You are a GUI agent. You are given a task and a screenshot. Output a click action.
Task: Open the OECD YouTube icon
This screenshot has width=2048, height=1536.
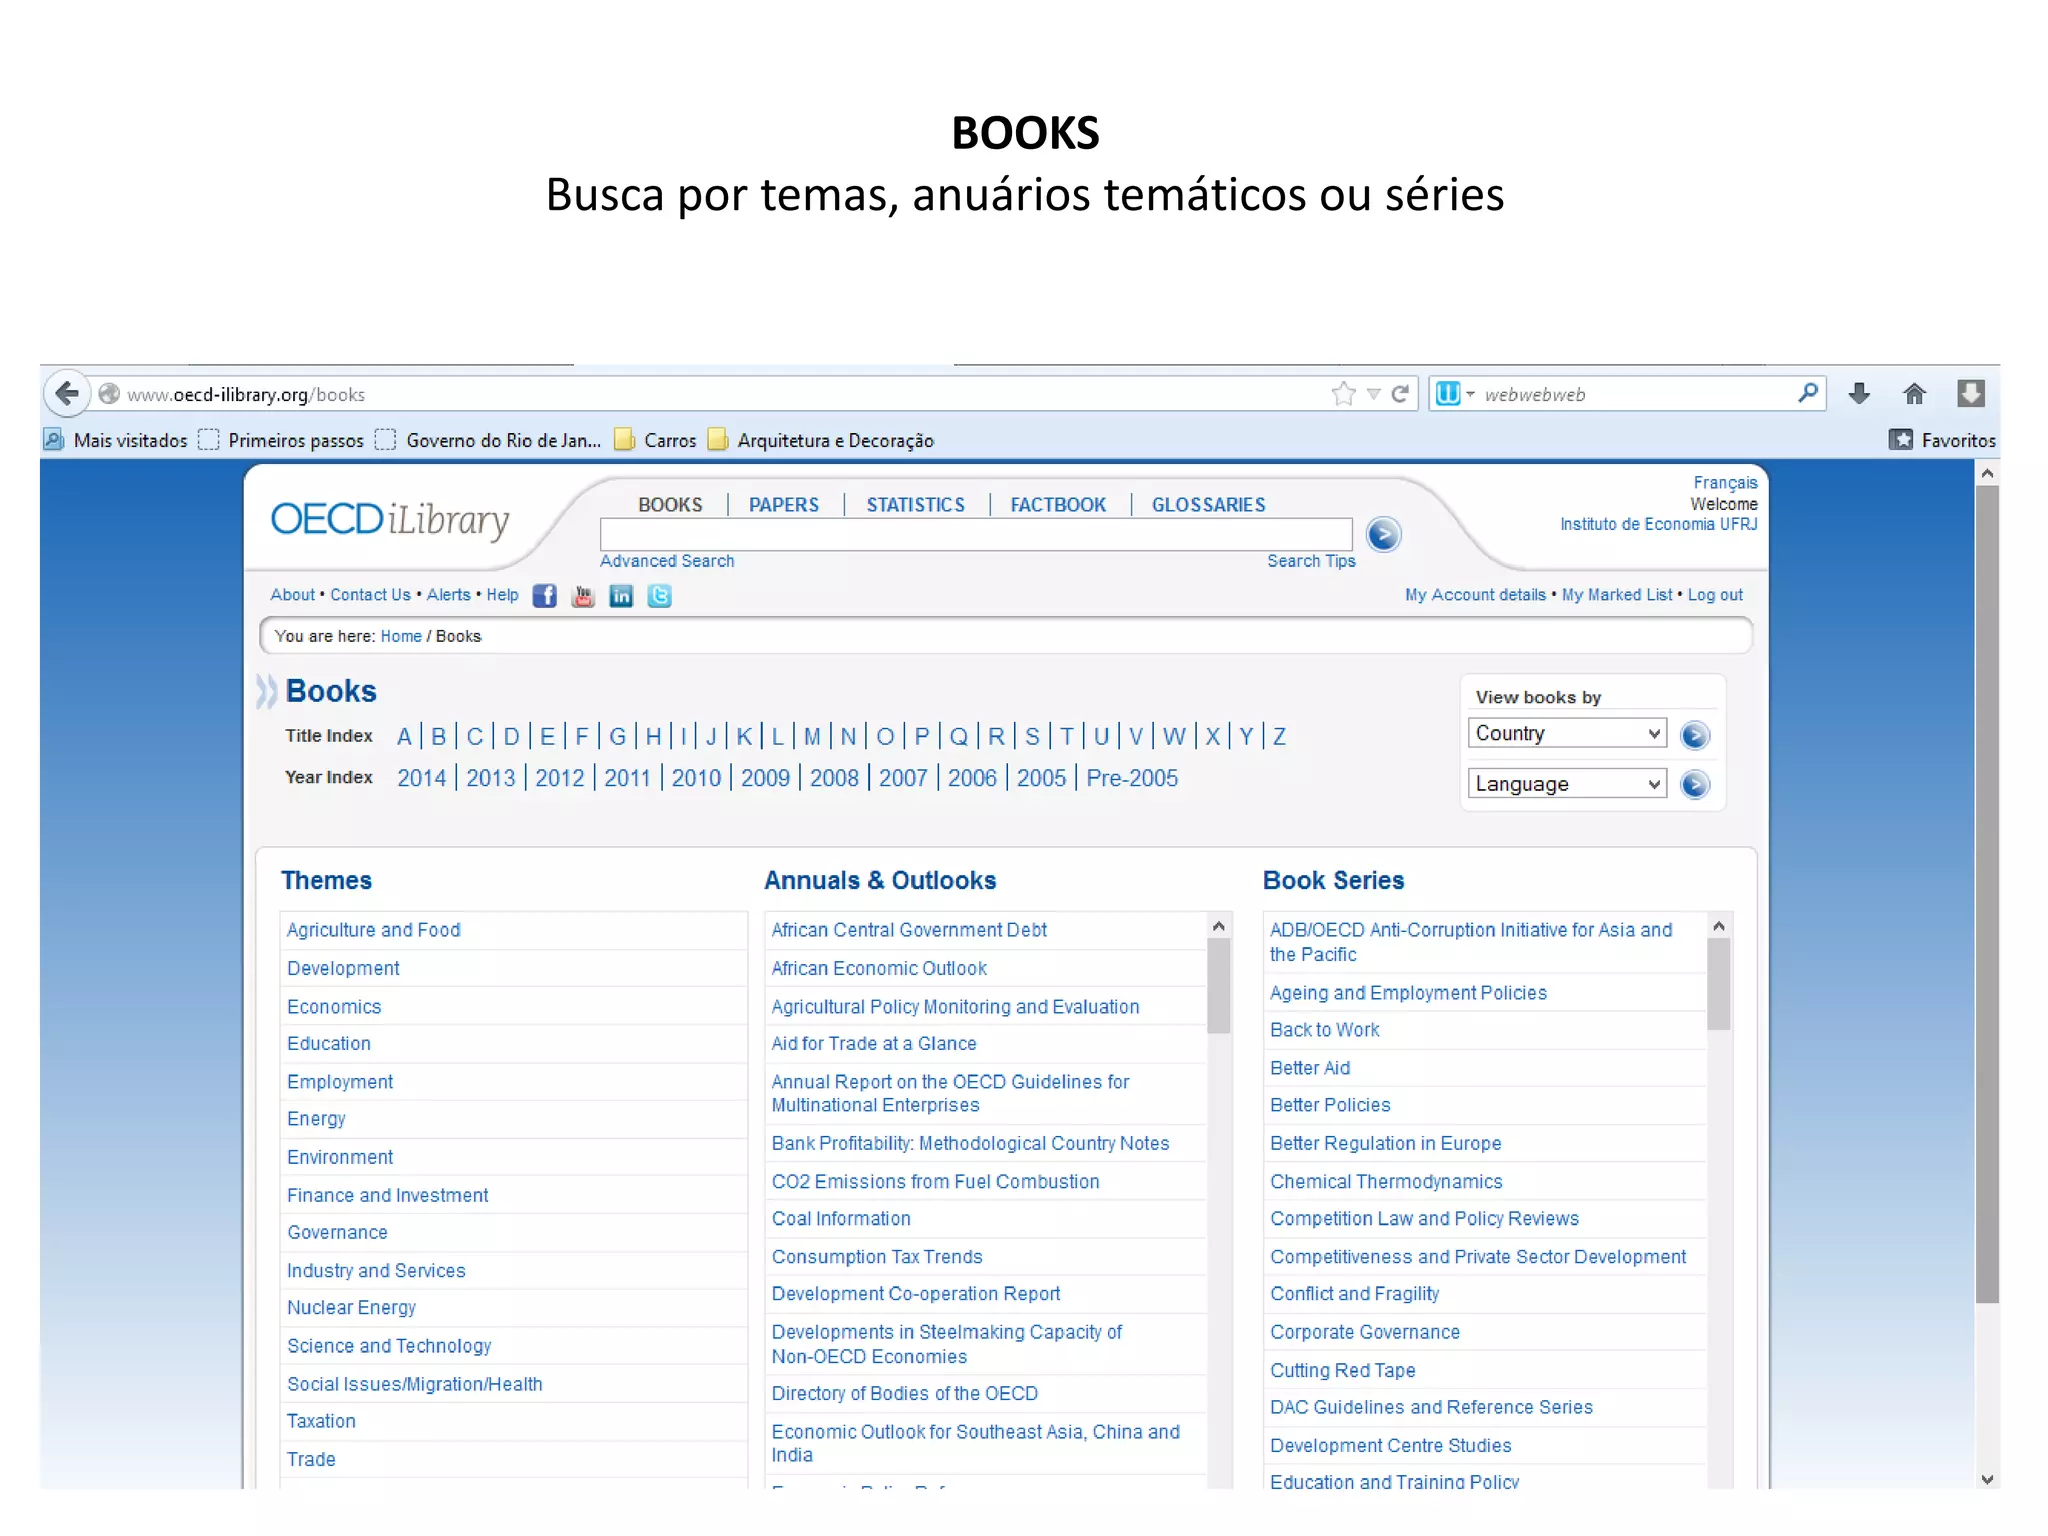click(x=583, y=596)
